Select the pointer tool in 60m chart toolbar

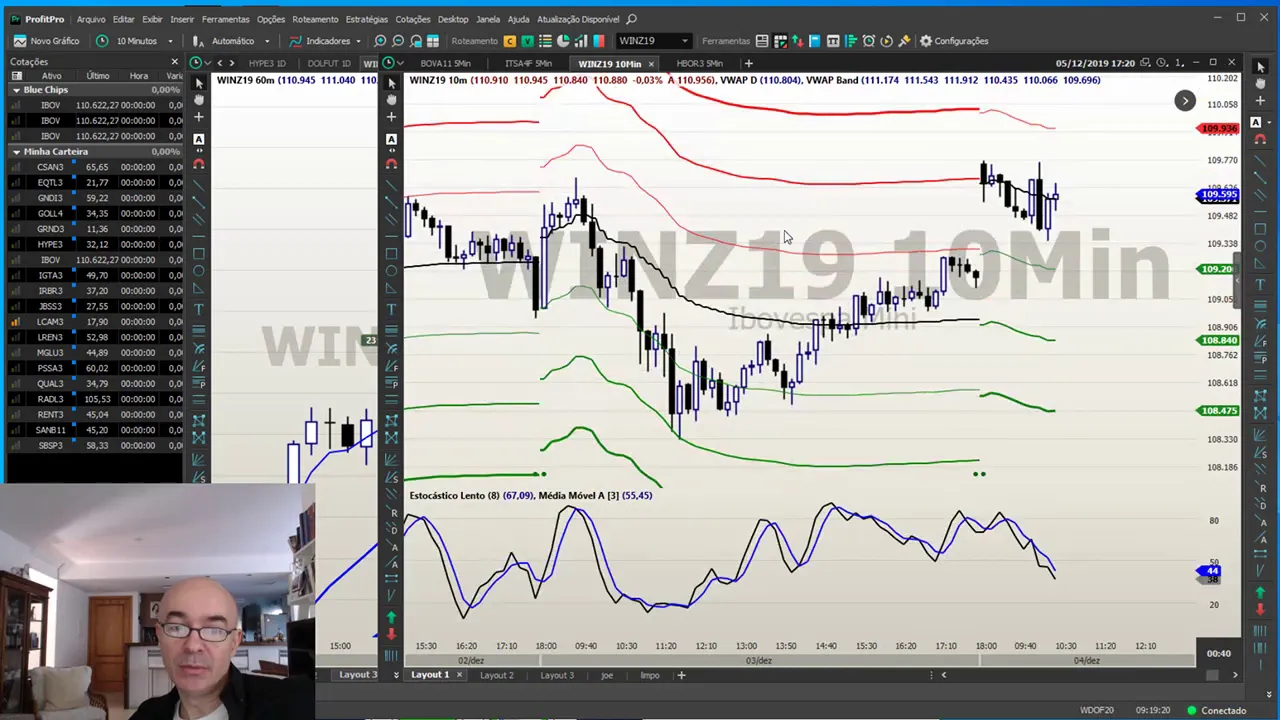pyautogui.click(x=198, y=82)
